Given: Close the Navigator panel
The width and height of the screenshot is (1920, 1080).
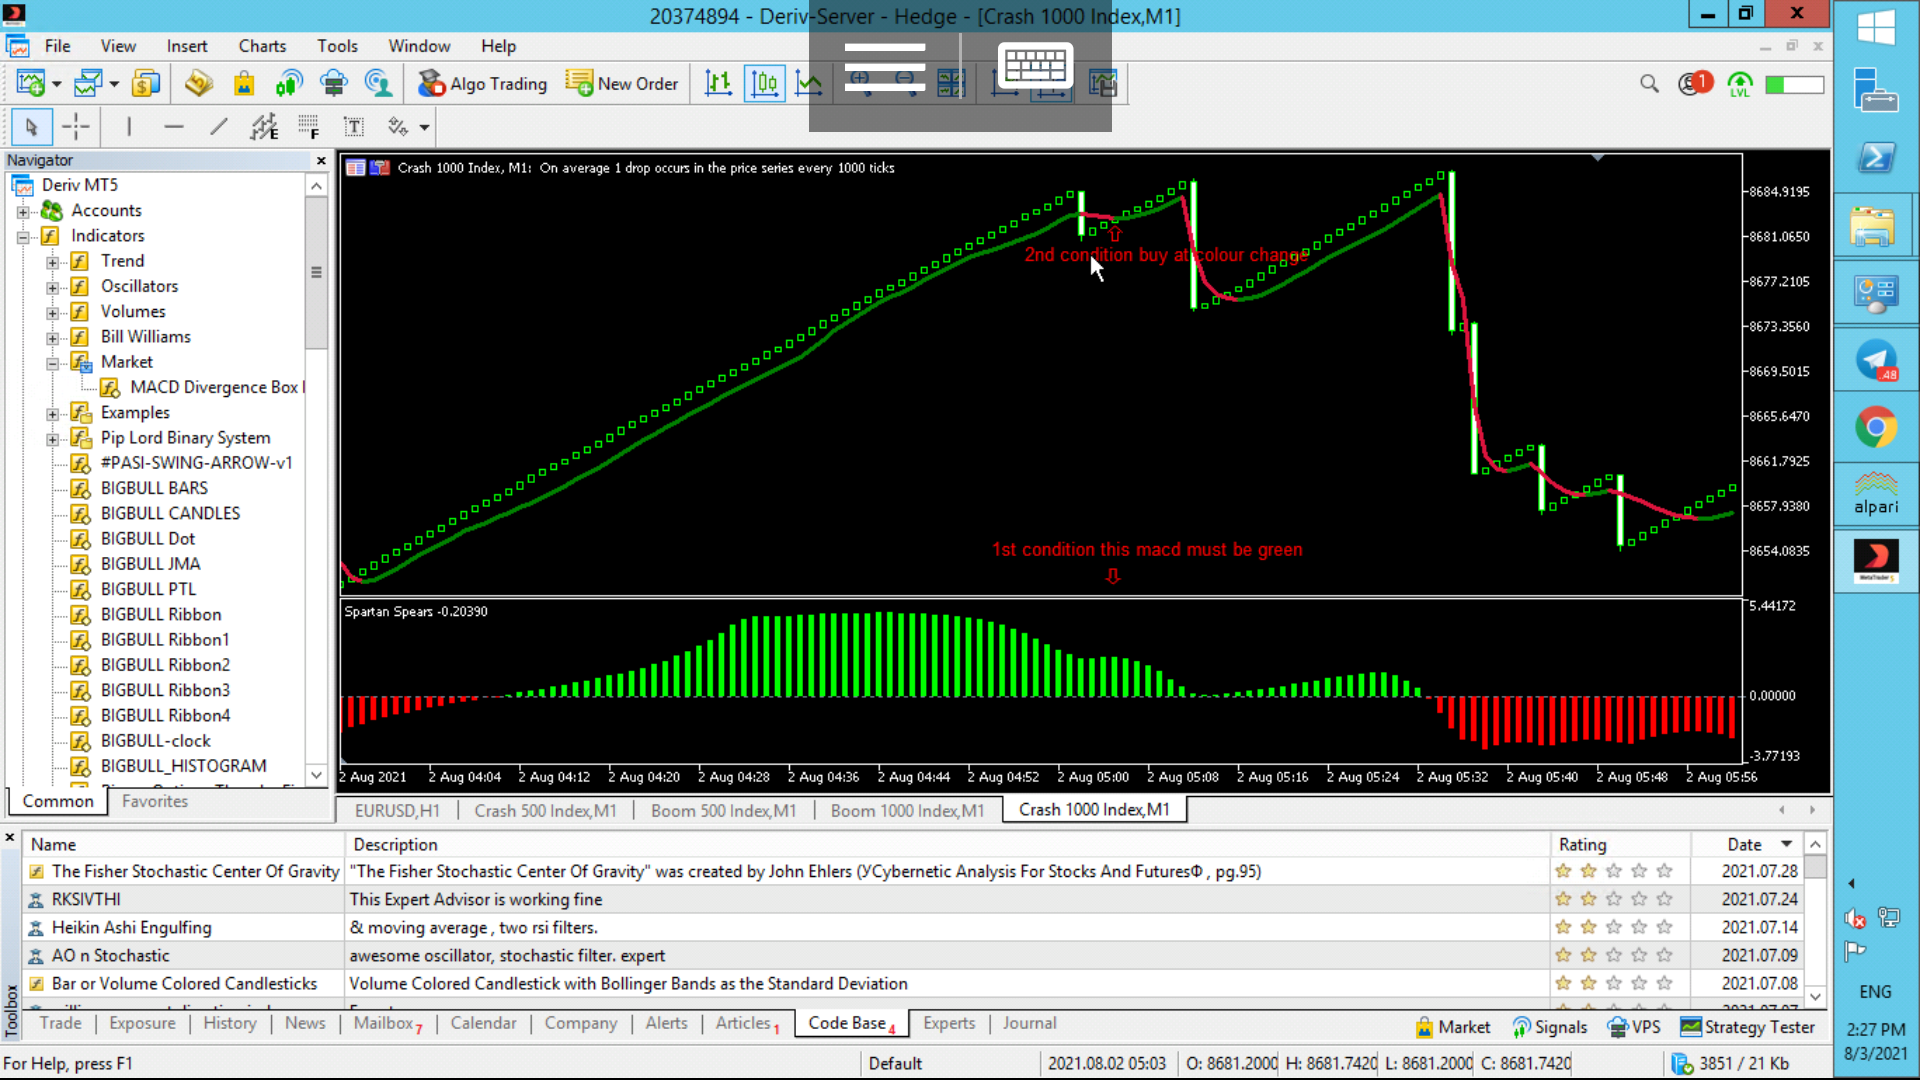Looking at the screenshot, I should click(x=321, y=161).
